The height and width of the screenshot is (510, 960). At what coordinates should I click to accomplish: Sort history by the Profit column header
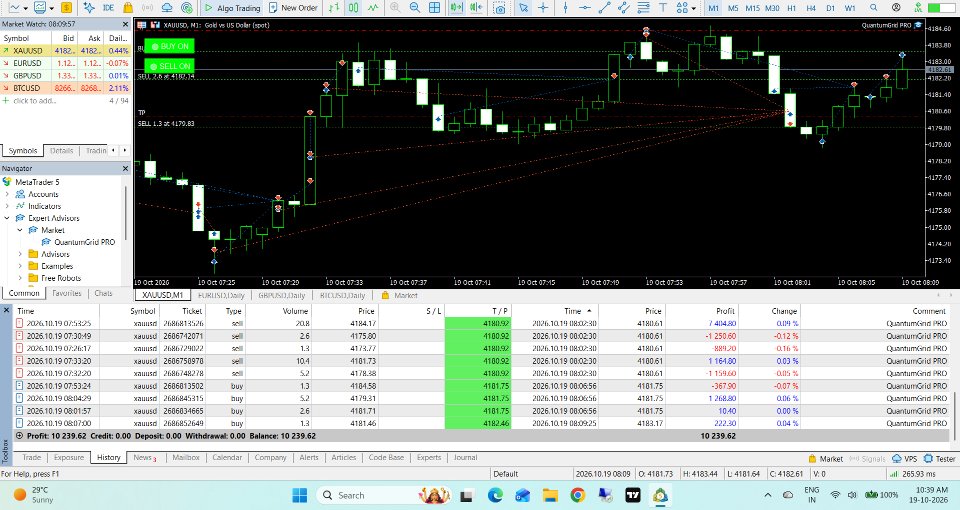click(725, 311)
